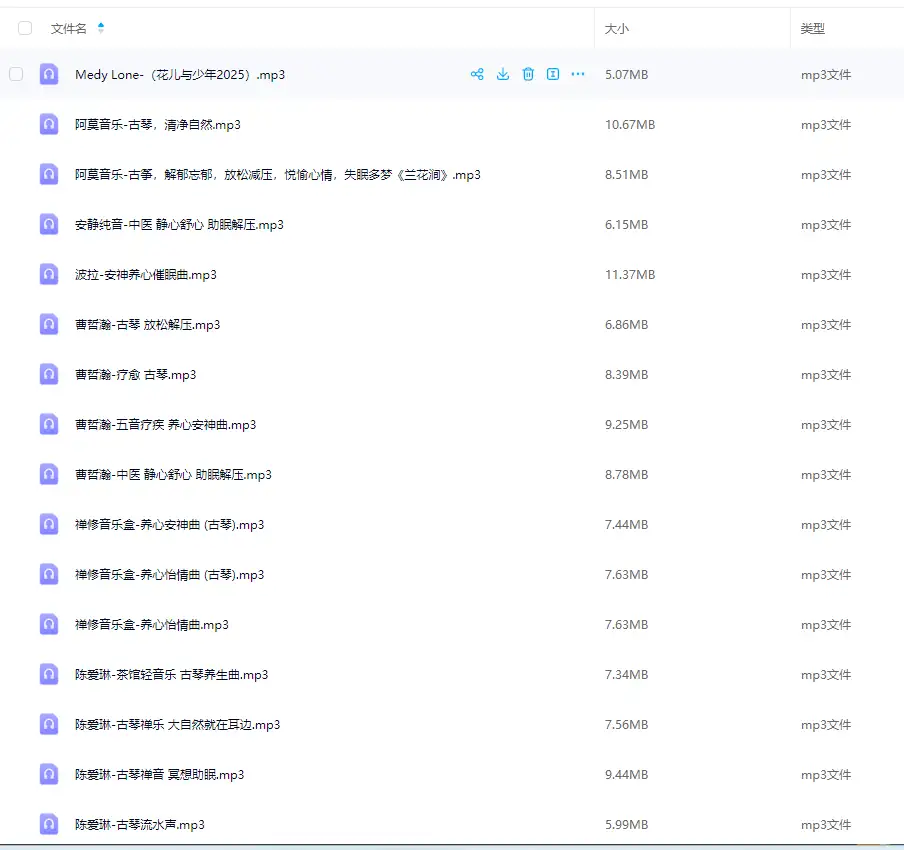
Task: Click headphone icon of 安静纯音-中医 静心舒心 file
Action: (x=49, y=224)
